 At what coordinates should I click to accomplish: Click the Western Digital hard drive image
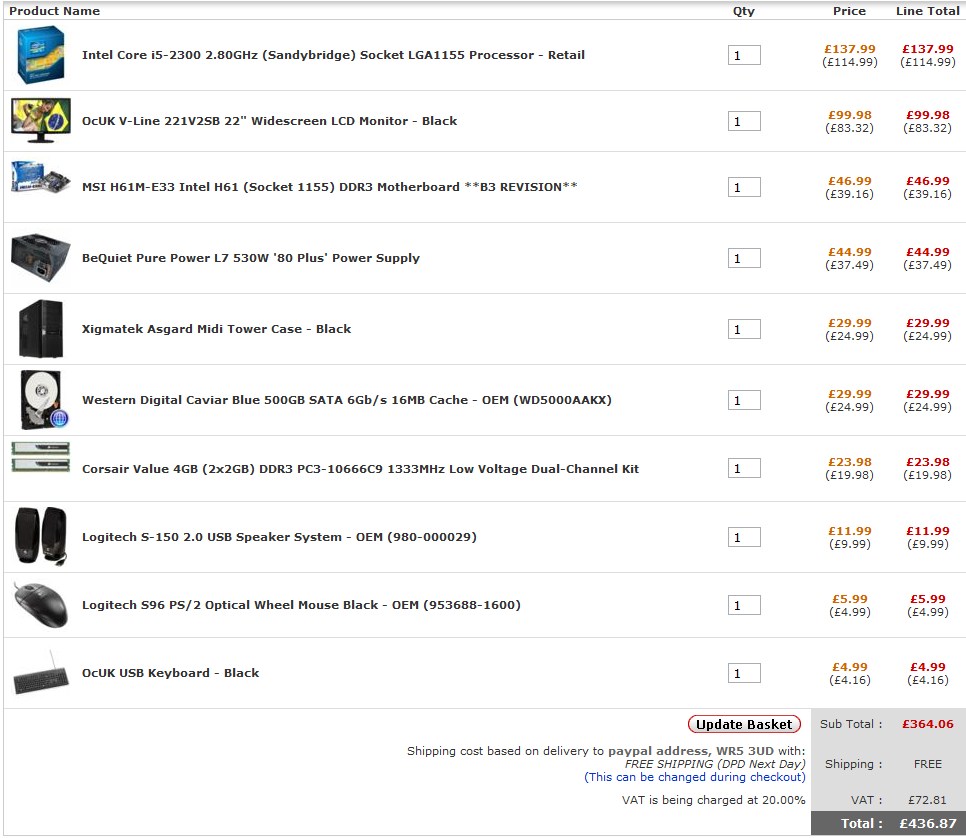[x=43, y=399]
